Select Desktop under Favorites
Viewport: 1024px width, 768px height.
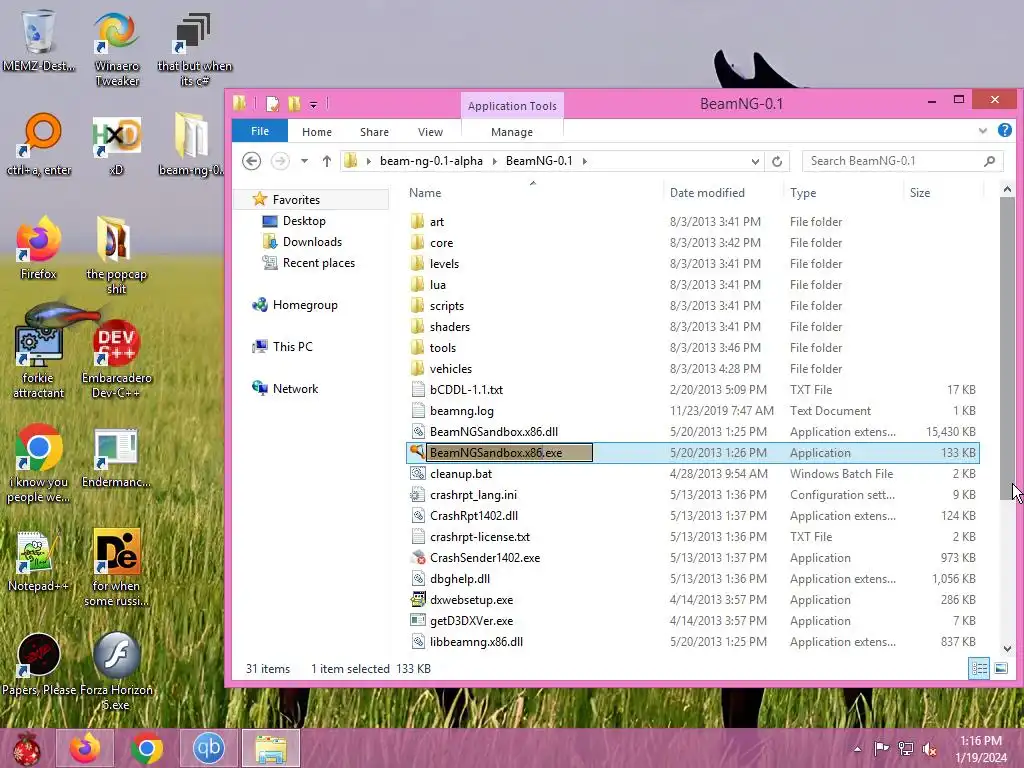point(304,221)
